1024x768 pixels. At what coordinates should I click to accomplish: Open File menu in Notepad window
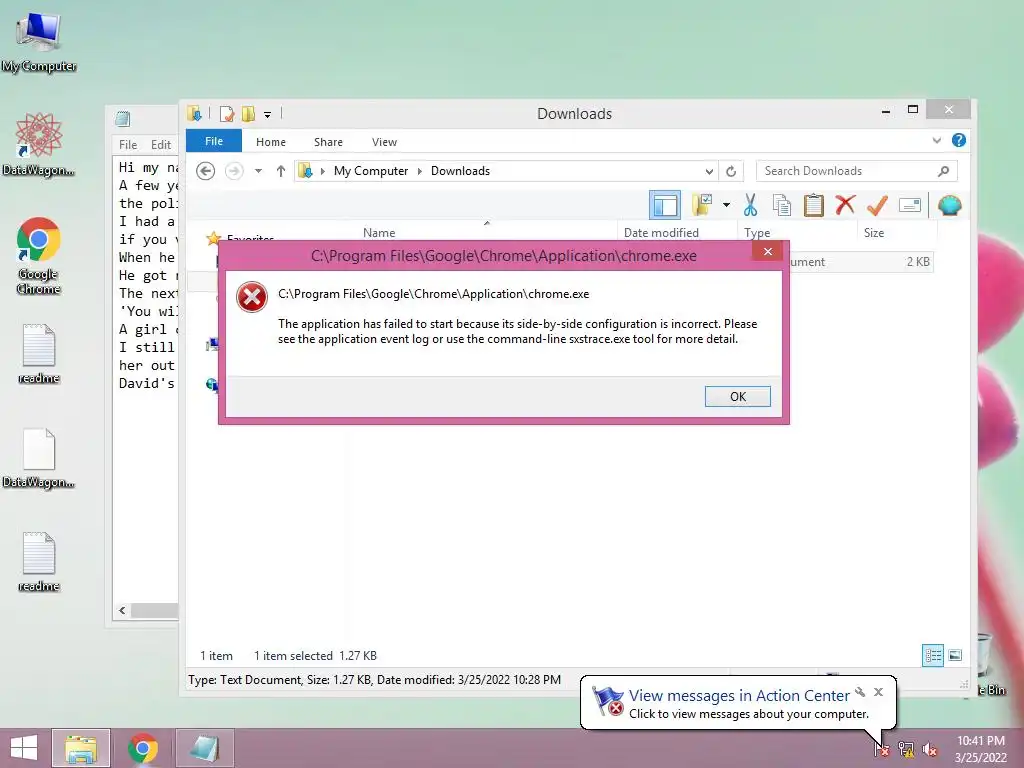coord(127,144)
